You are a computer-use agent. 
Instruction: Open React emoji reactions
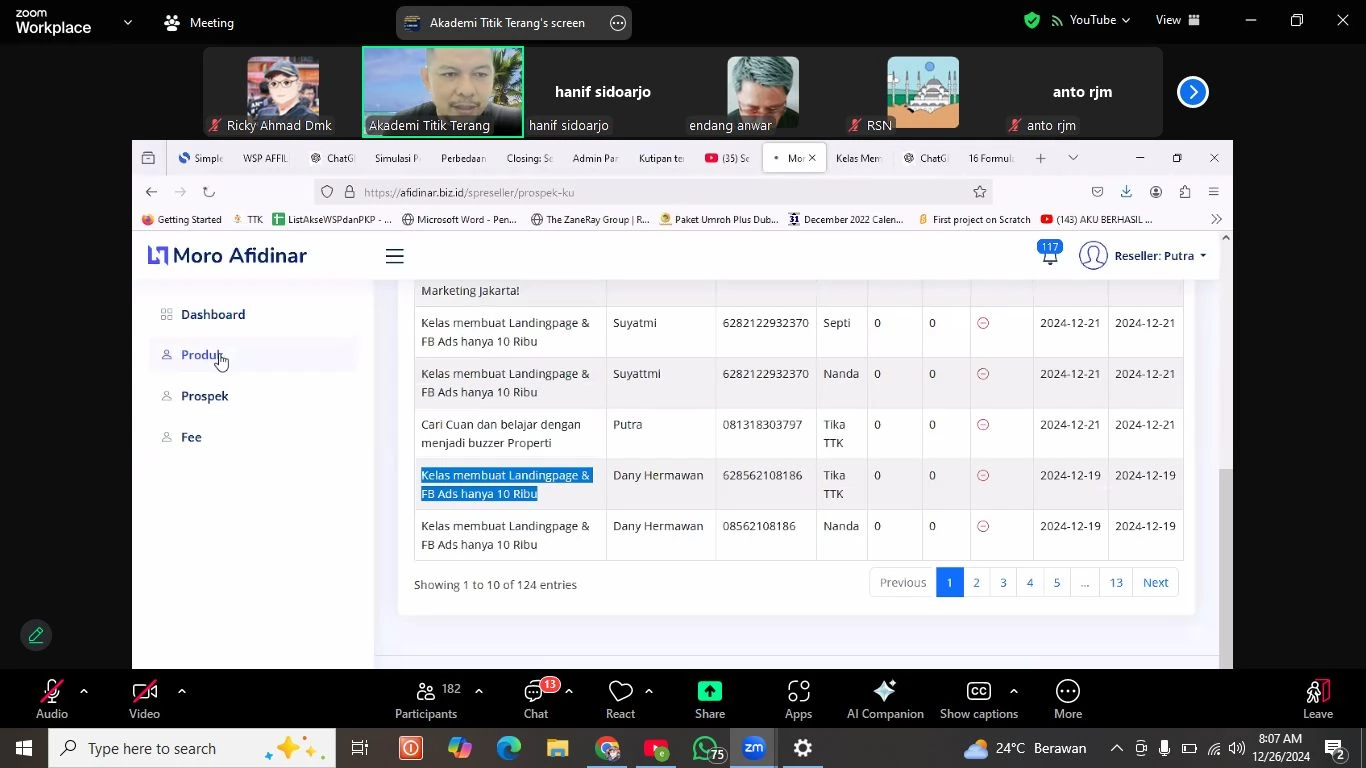point(620,699)
